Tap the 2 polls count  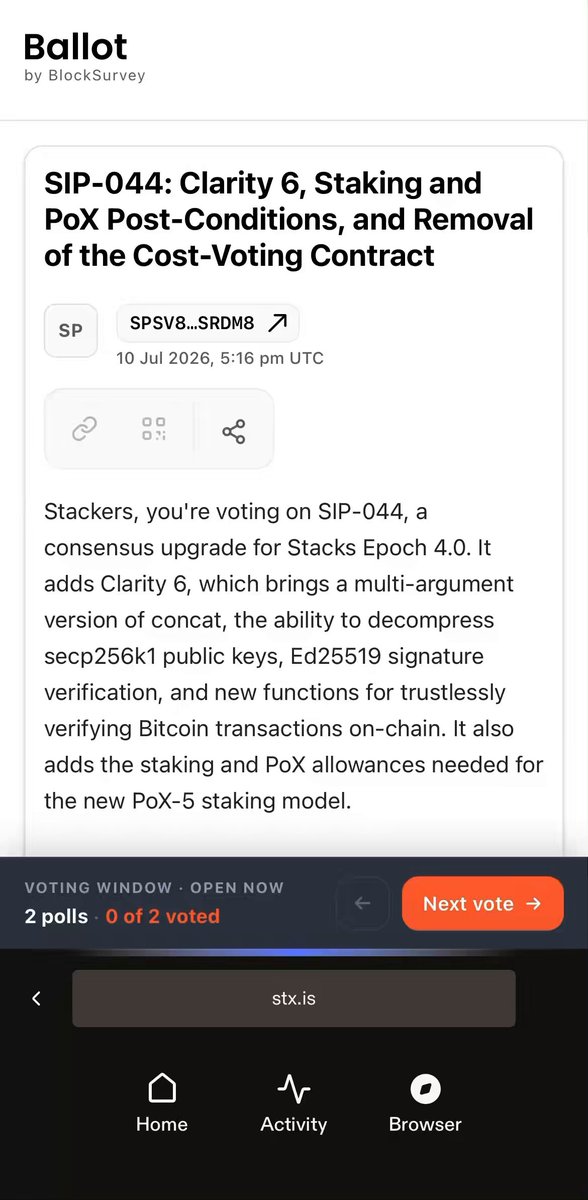pyautogui.click(x=56, y=916)
